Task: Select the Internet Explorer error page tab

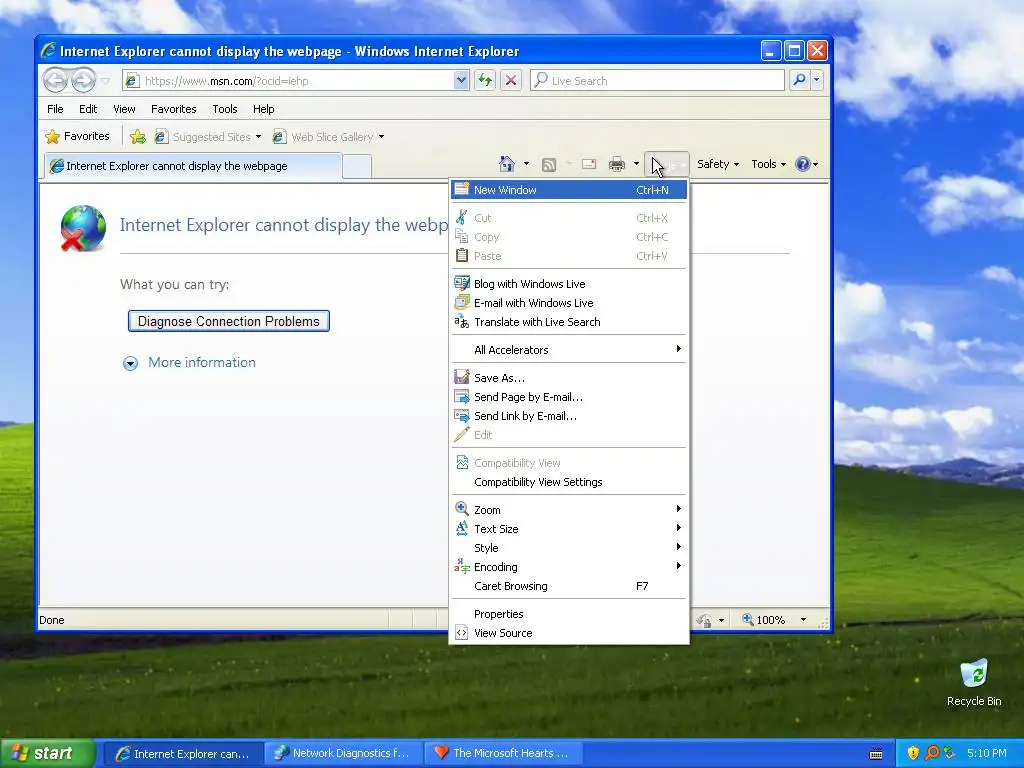Action: pyautogui.click(x=193, y=166)
